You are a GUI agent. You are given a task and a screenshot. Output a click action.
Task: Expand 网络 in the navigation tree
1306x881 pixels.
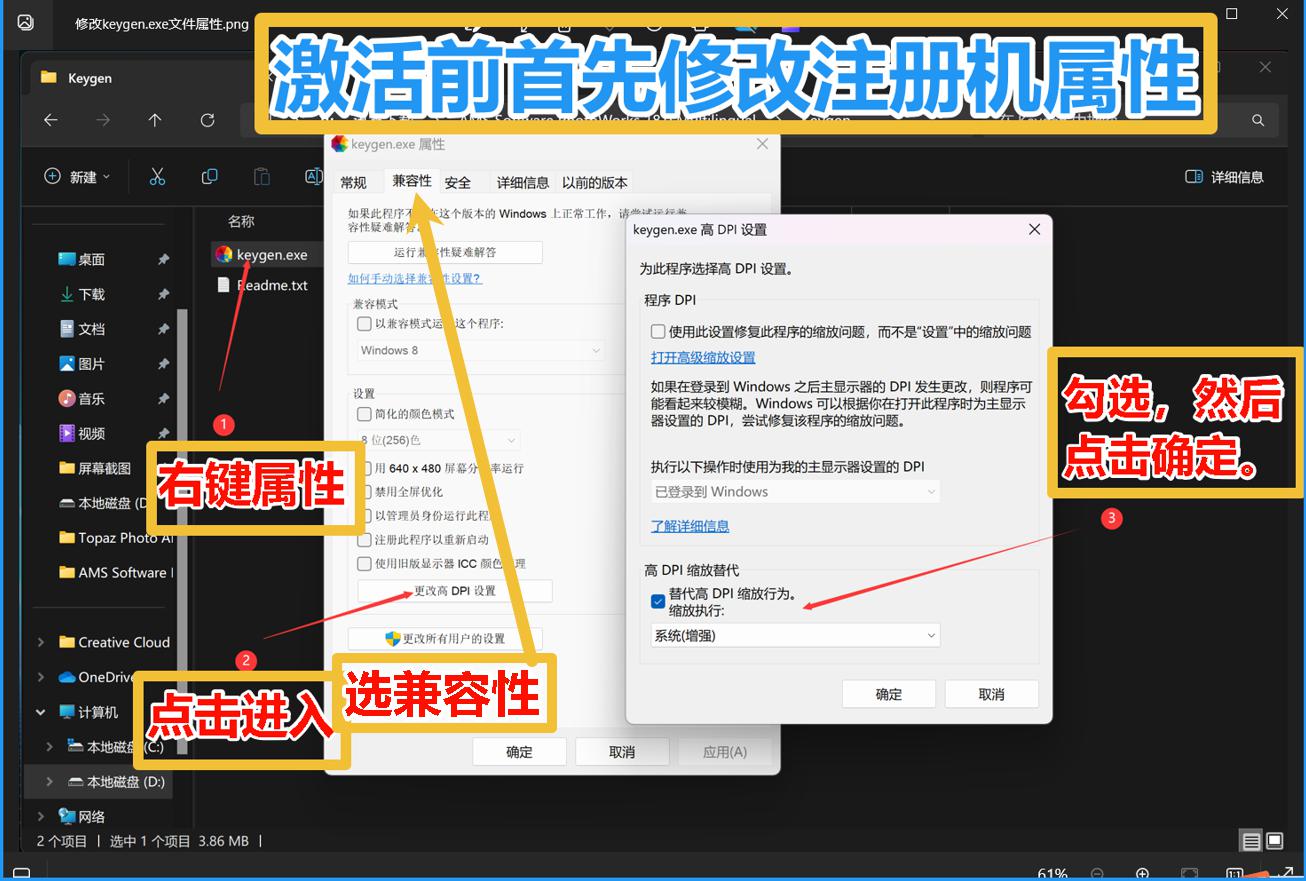point(41,817)
